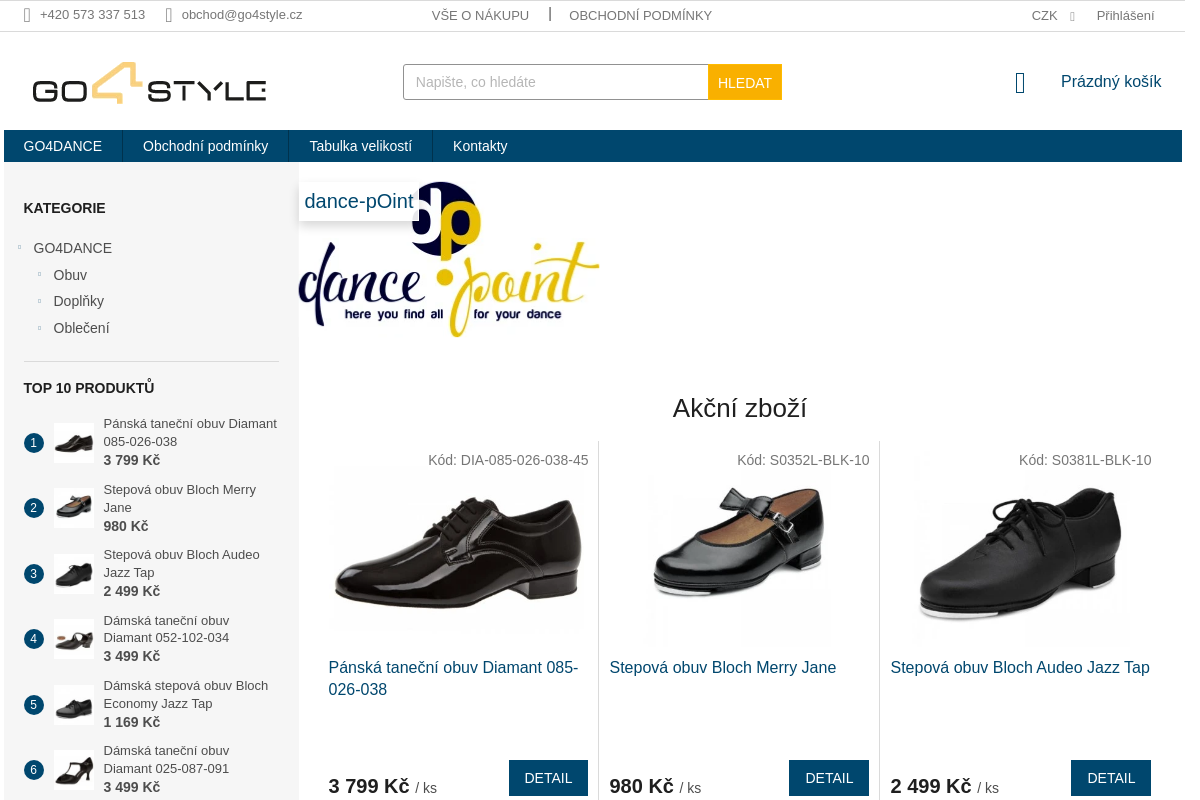1200x800 pixels.
Task: Expand the GO4DANCE category tree
Action: pos(20,248)
